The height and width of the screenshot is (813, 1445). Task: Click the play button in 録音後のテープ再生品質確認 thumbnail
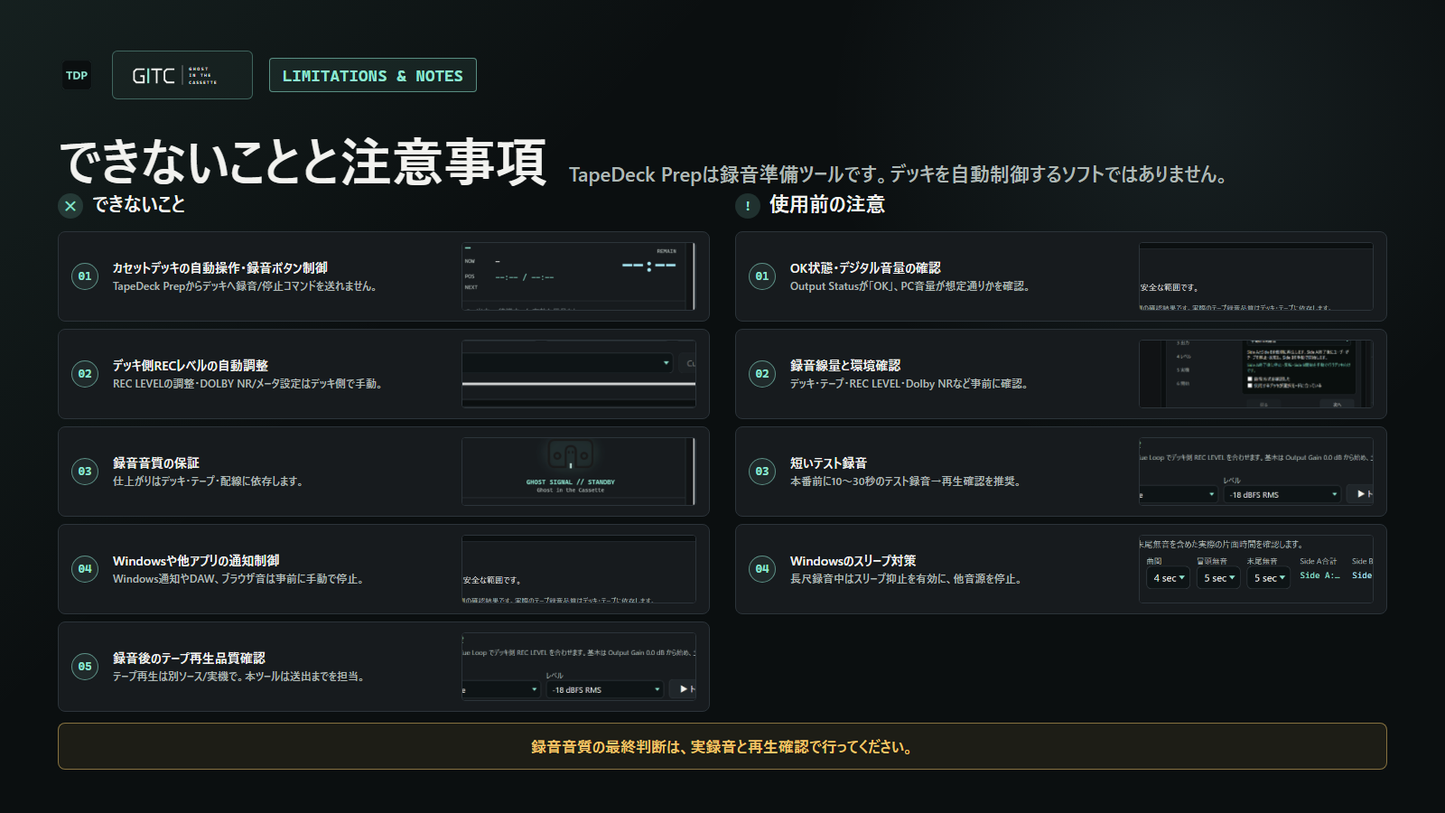[683, 689]
